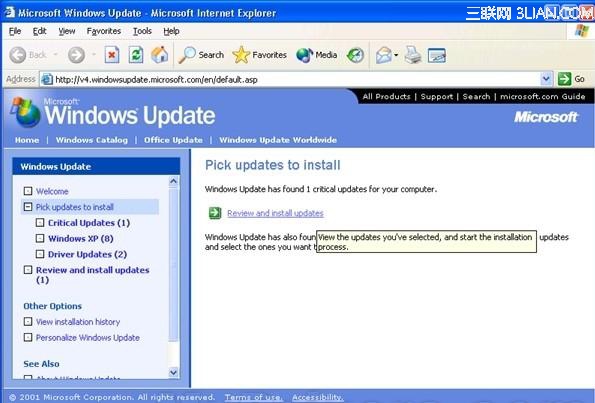
Task: Open Personalize Windows Update option
Action: pos(88,338)
